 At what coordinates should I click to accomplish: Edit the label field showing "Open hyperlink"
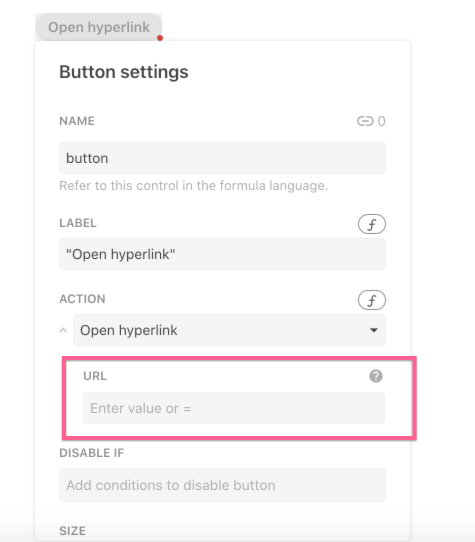pos(222,254)
